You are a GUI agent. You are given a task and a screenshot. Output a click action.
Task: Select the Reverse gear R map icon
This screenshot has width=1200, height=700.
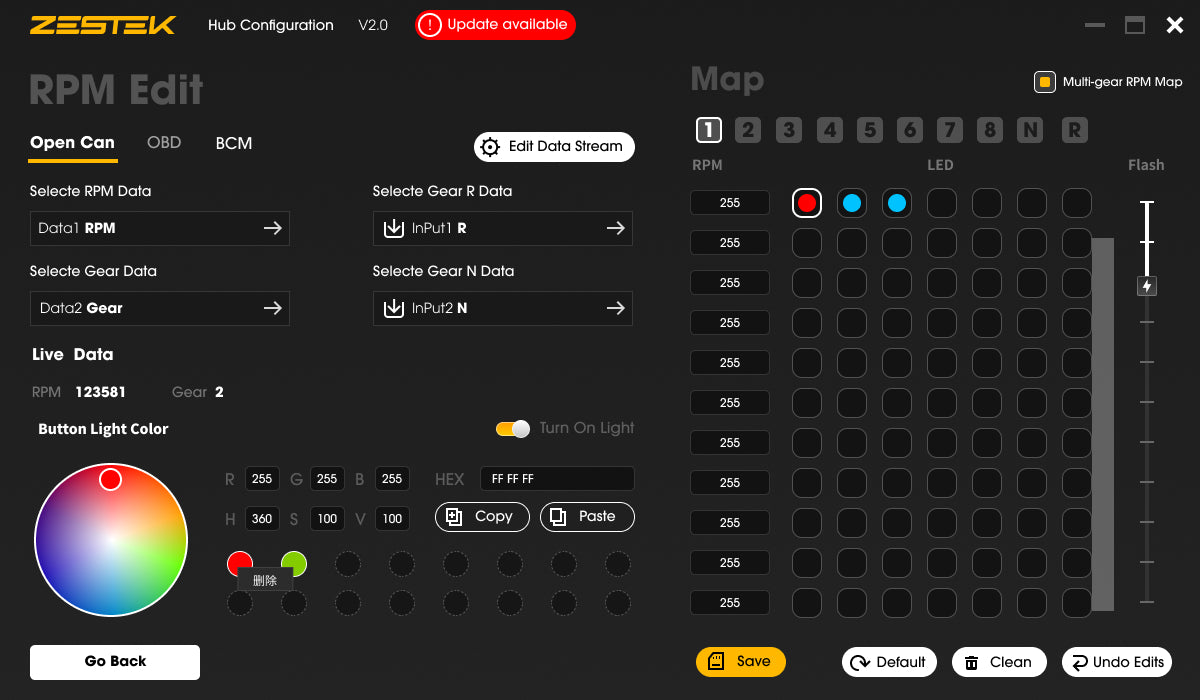1074,130
